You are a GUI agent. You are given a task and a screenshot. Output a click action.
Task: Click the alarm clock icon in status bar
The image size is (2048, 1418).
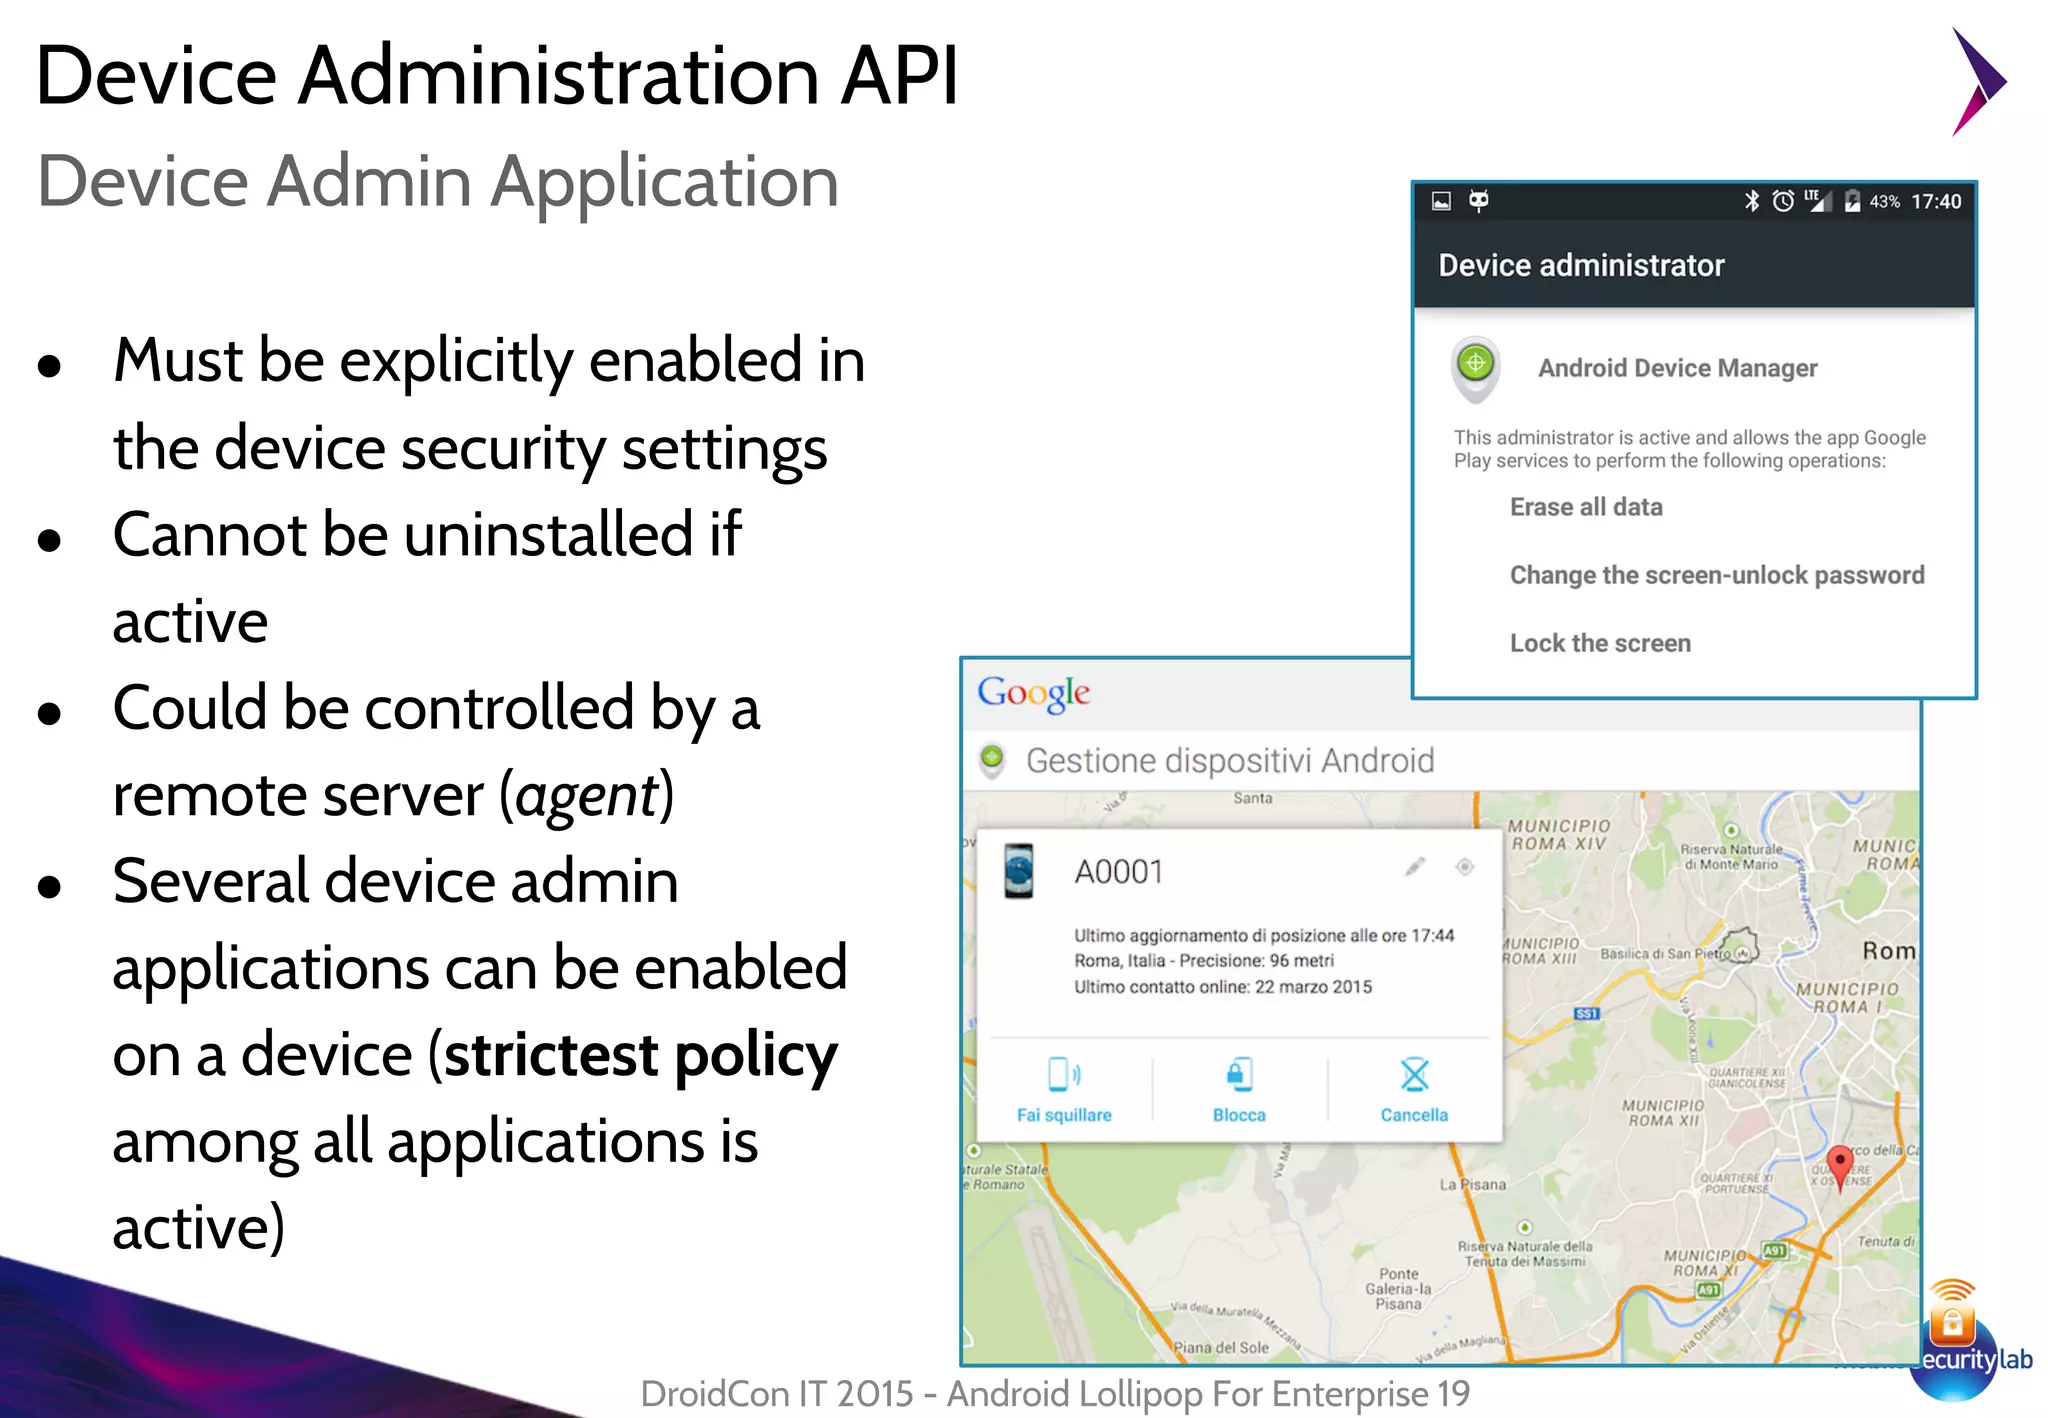pyautogui.click(x=1783, y=201)
